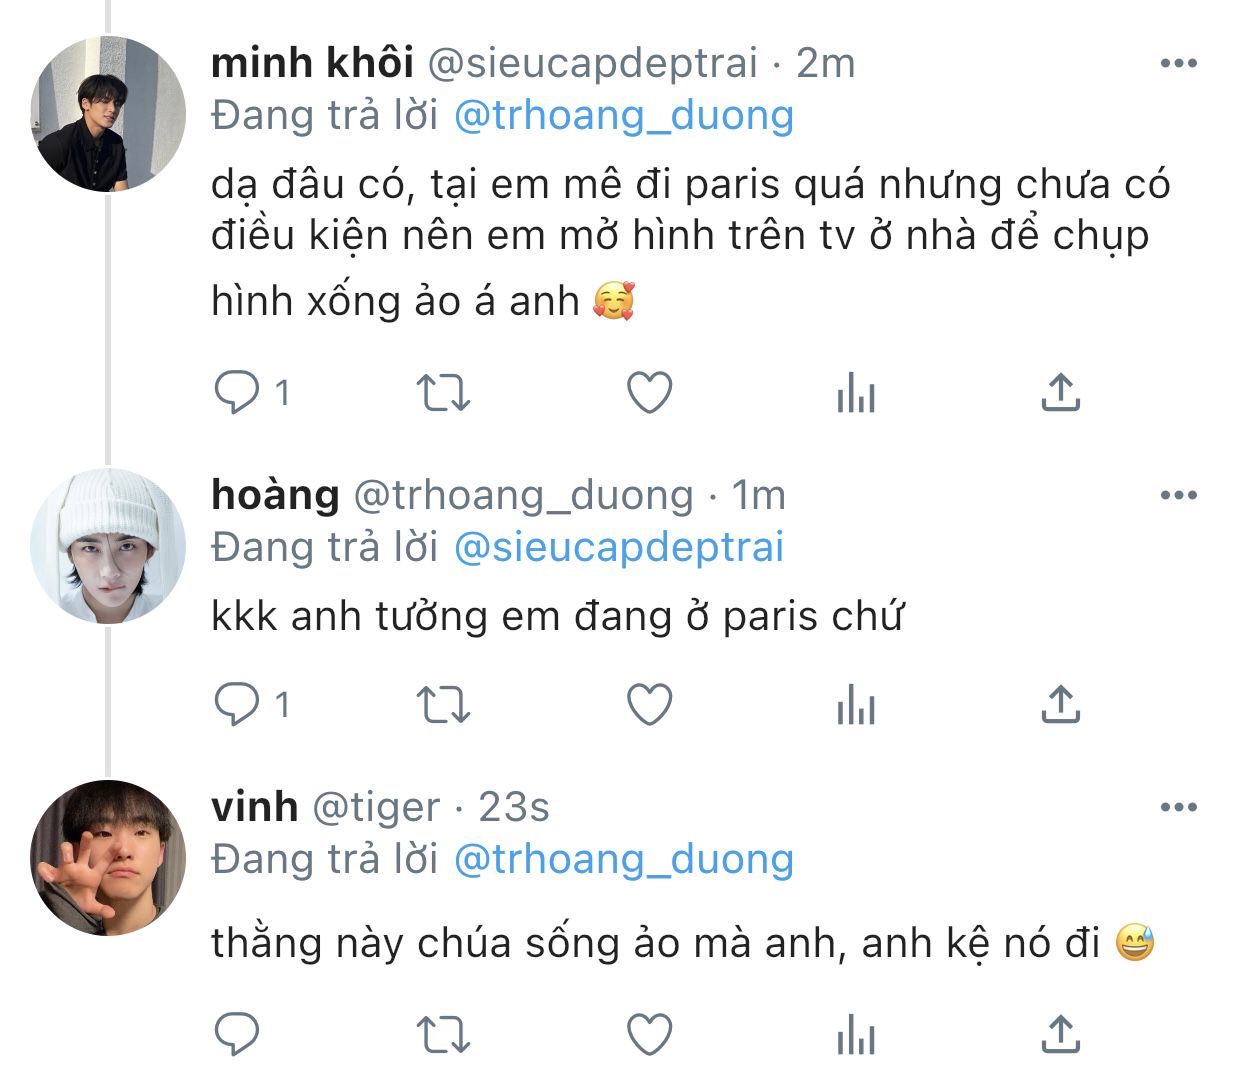This screenshot has height=1081, width=1242.
Task: Share minh khôi's tweet
Action: tap(1060, 393)
